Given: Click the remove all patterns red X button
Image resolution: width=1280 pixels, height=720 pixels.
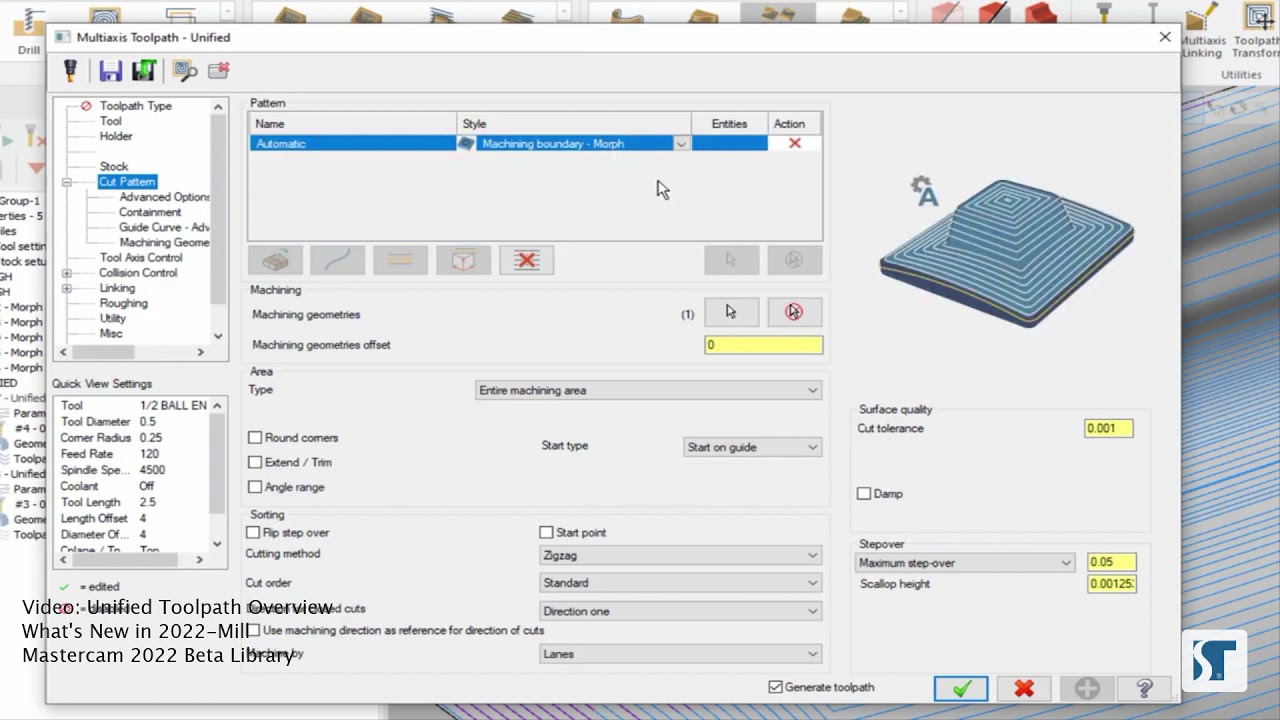Looking at the screenshot, I should tap(526, 260).
